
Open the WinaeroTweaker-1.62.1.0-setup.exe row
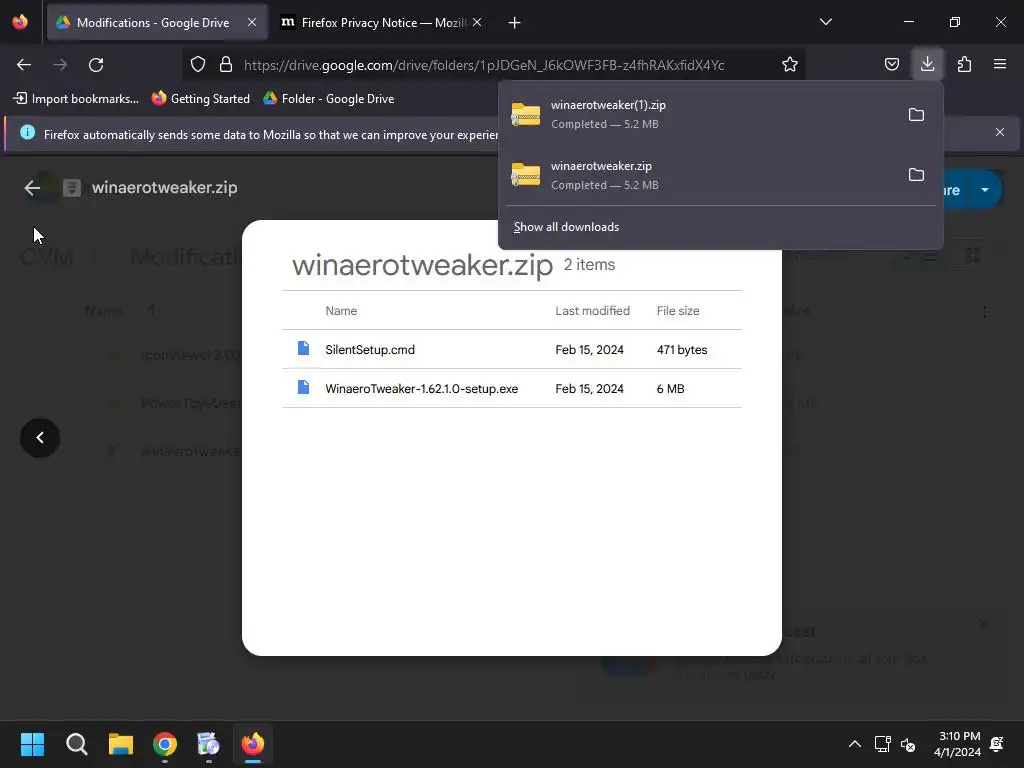tap(511, 389)
